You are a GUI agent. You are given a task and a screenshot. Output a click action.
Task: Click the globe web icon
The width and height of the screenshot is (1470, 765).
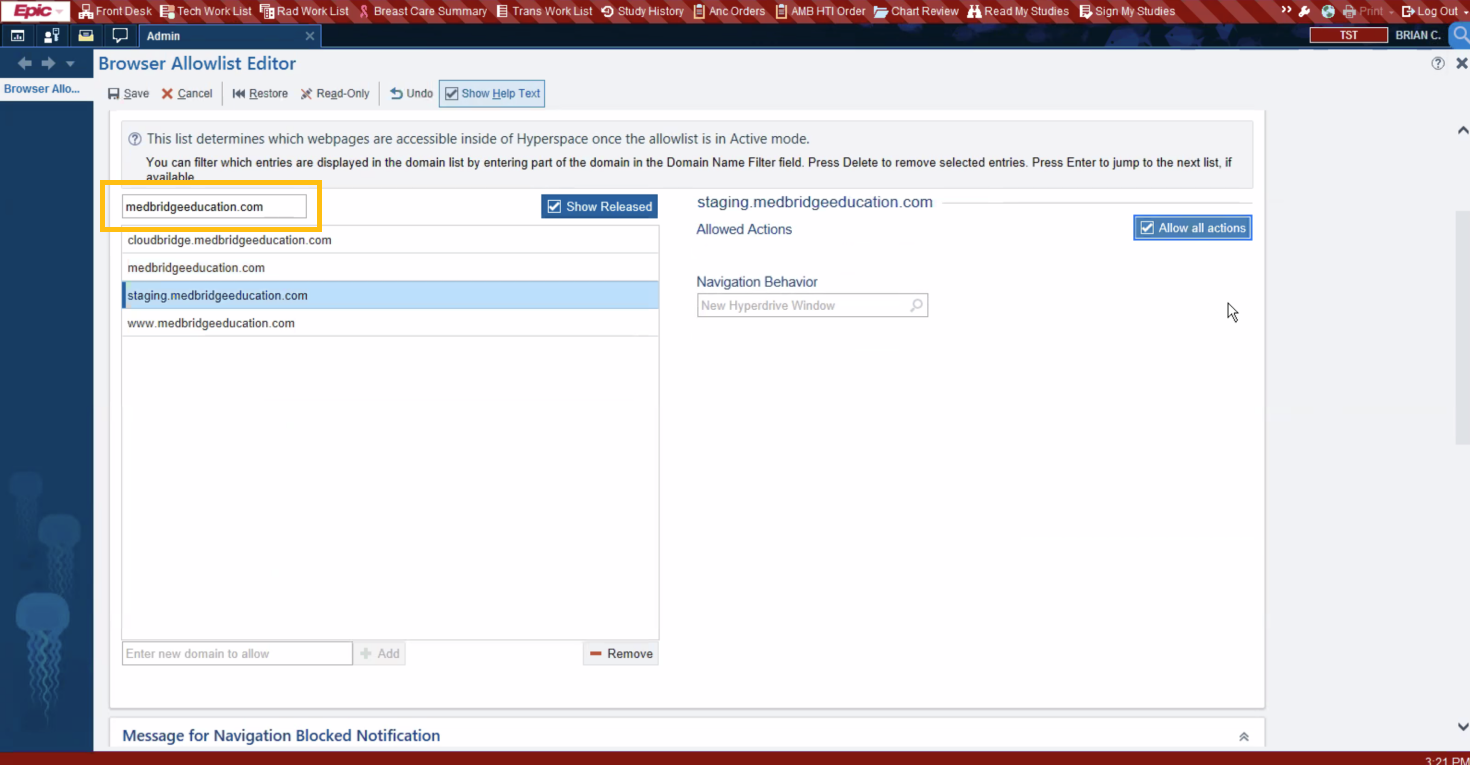click(x=1328, y=11)
